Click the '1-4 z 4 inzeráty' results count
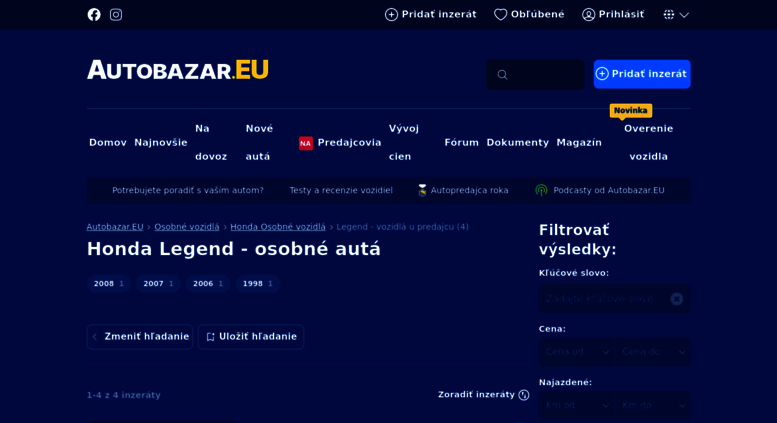 click(124, 395)
